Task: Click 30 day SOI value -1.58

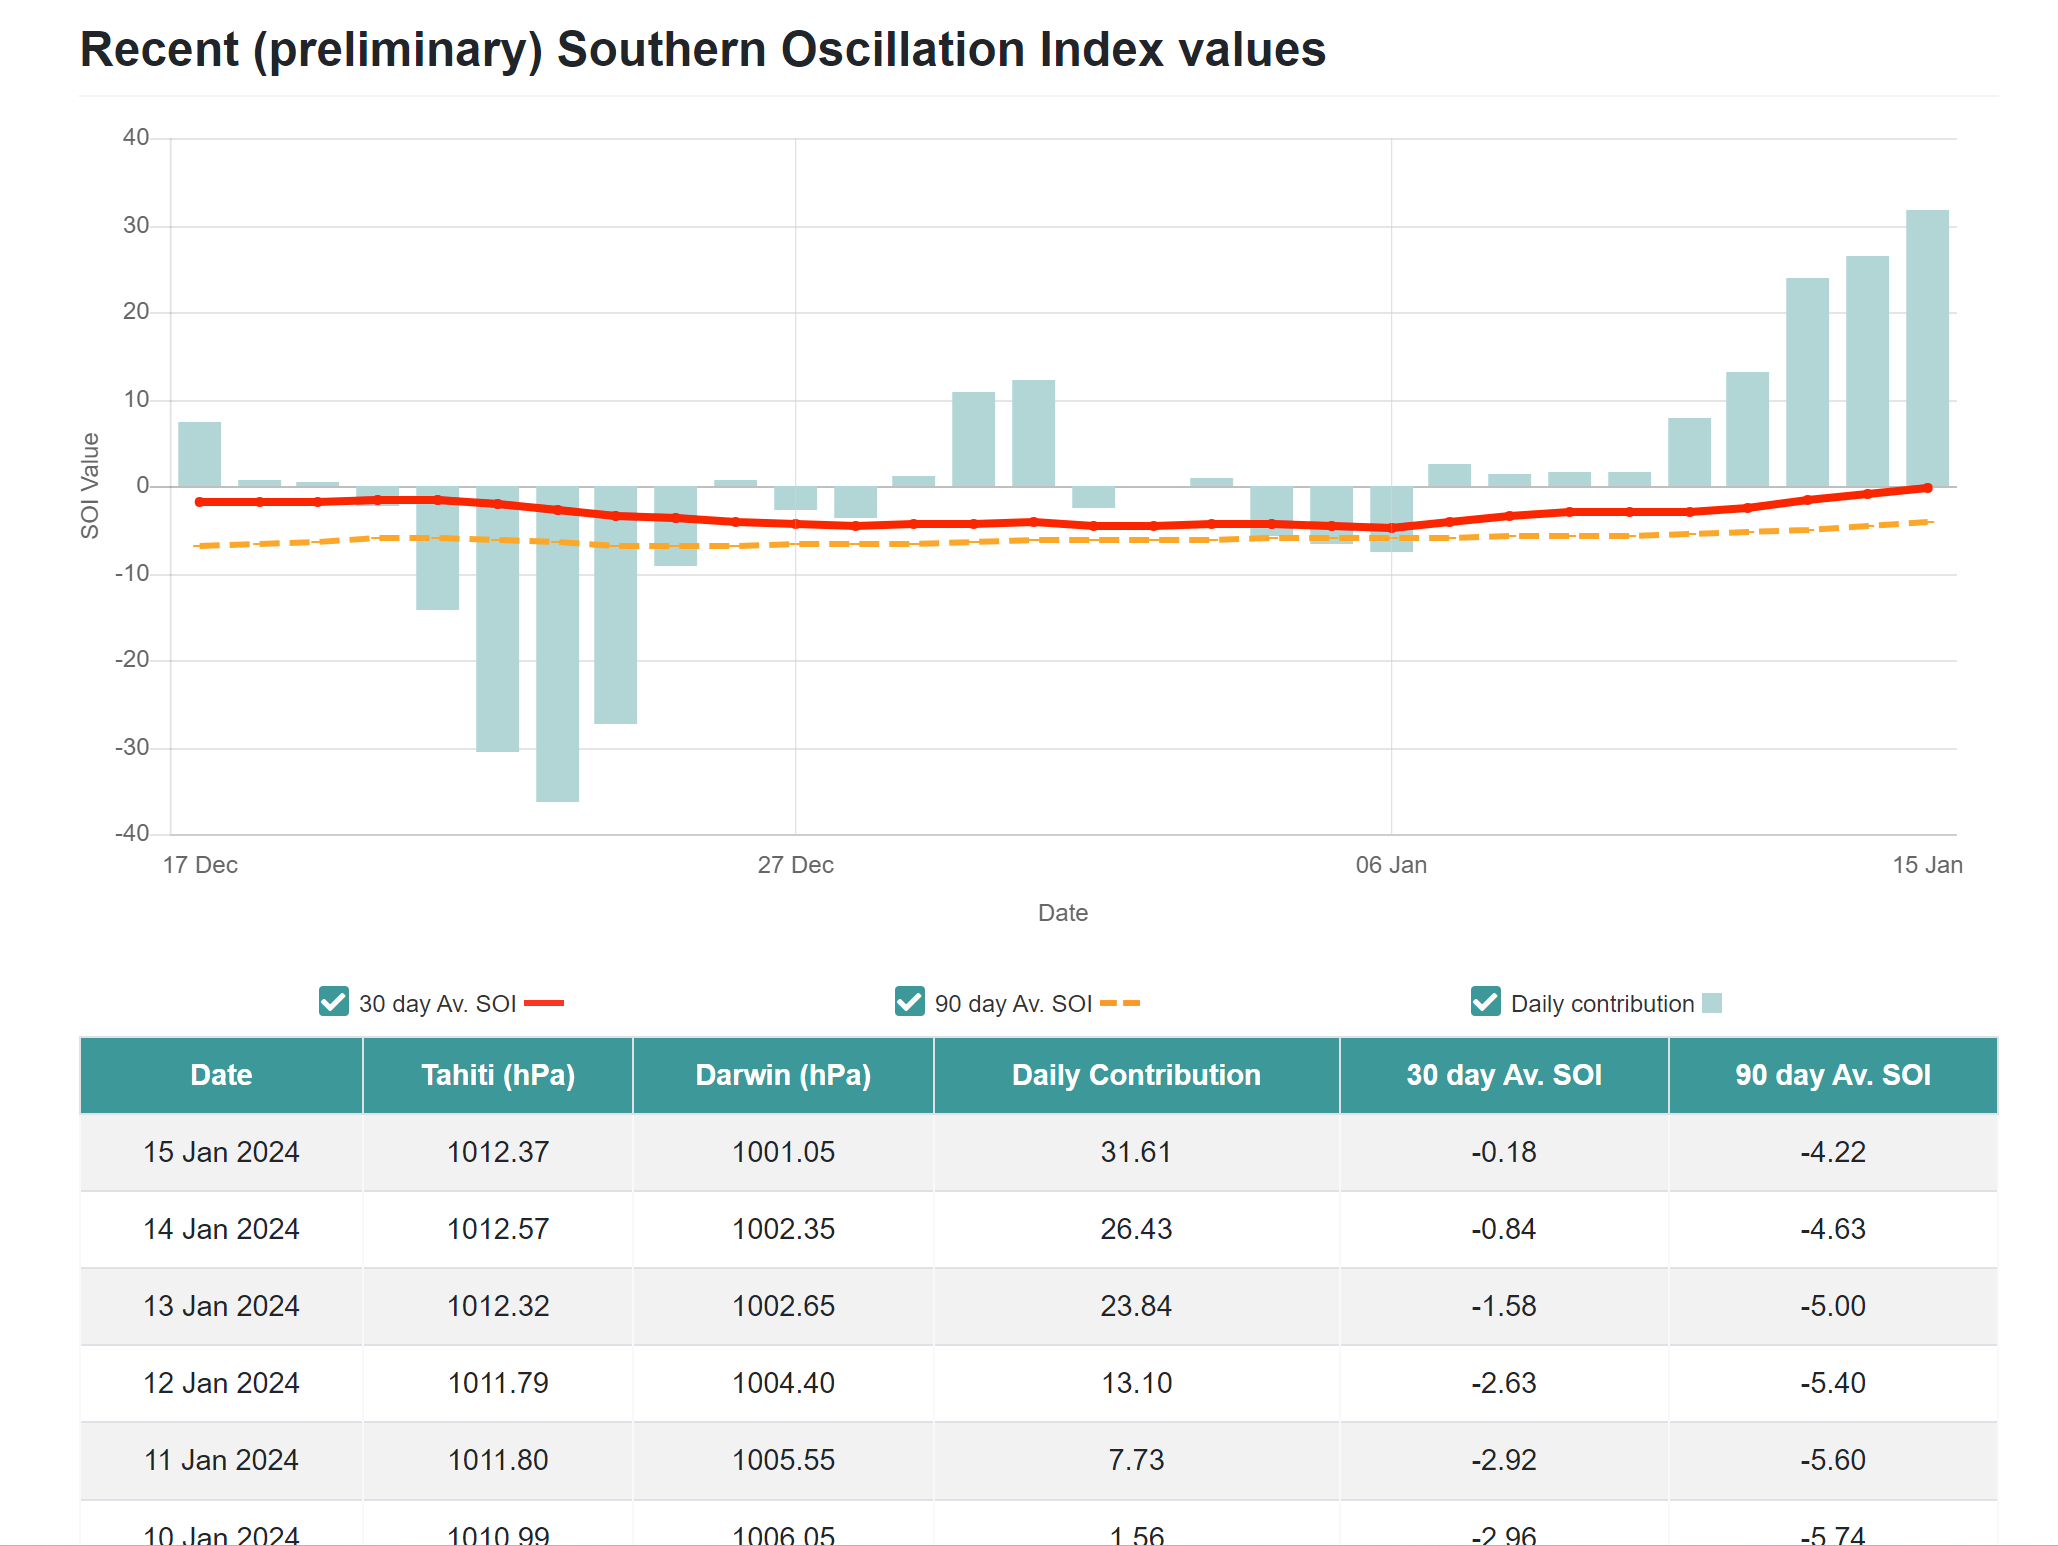Action: [1504, 1306]
